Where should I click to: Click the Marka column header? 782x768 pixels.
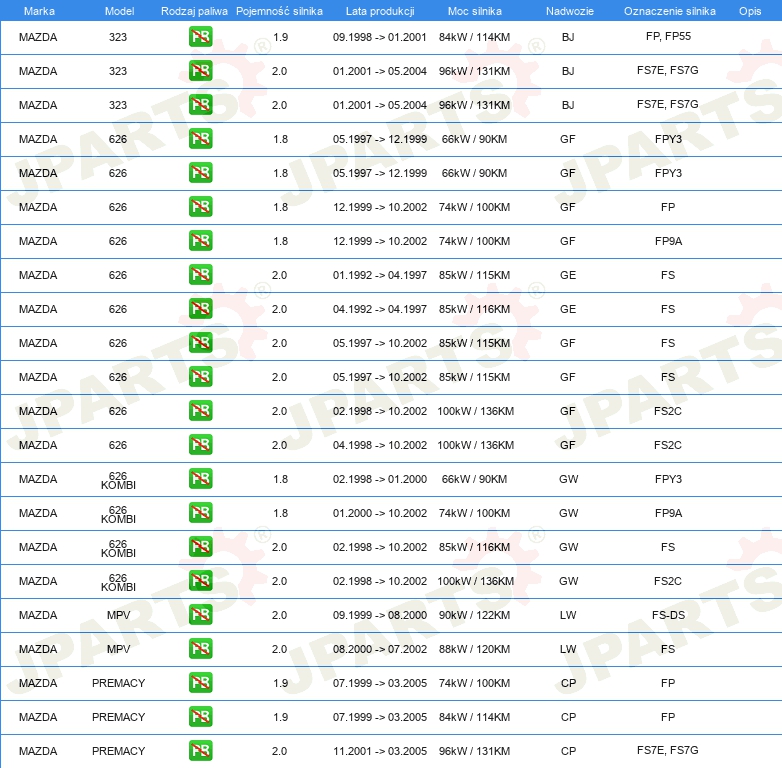pos(39,11)
